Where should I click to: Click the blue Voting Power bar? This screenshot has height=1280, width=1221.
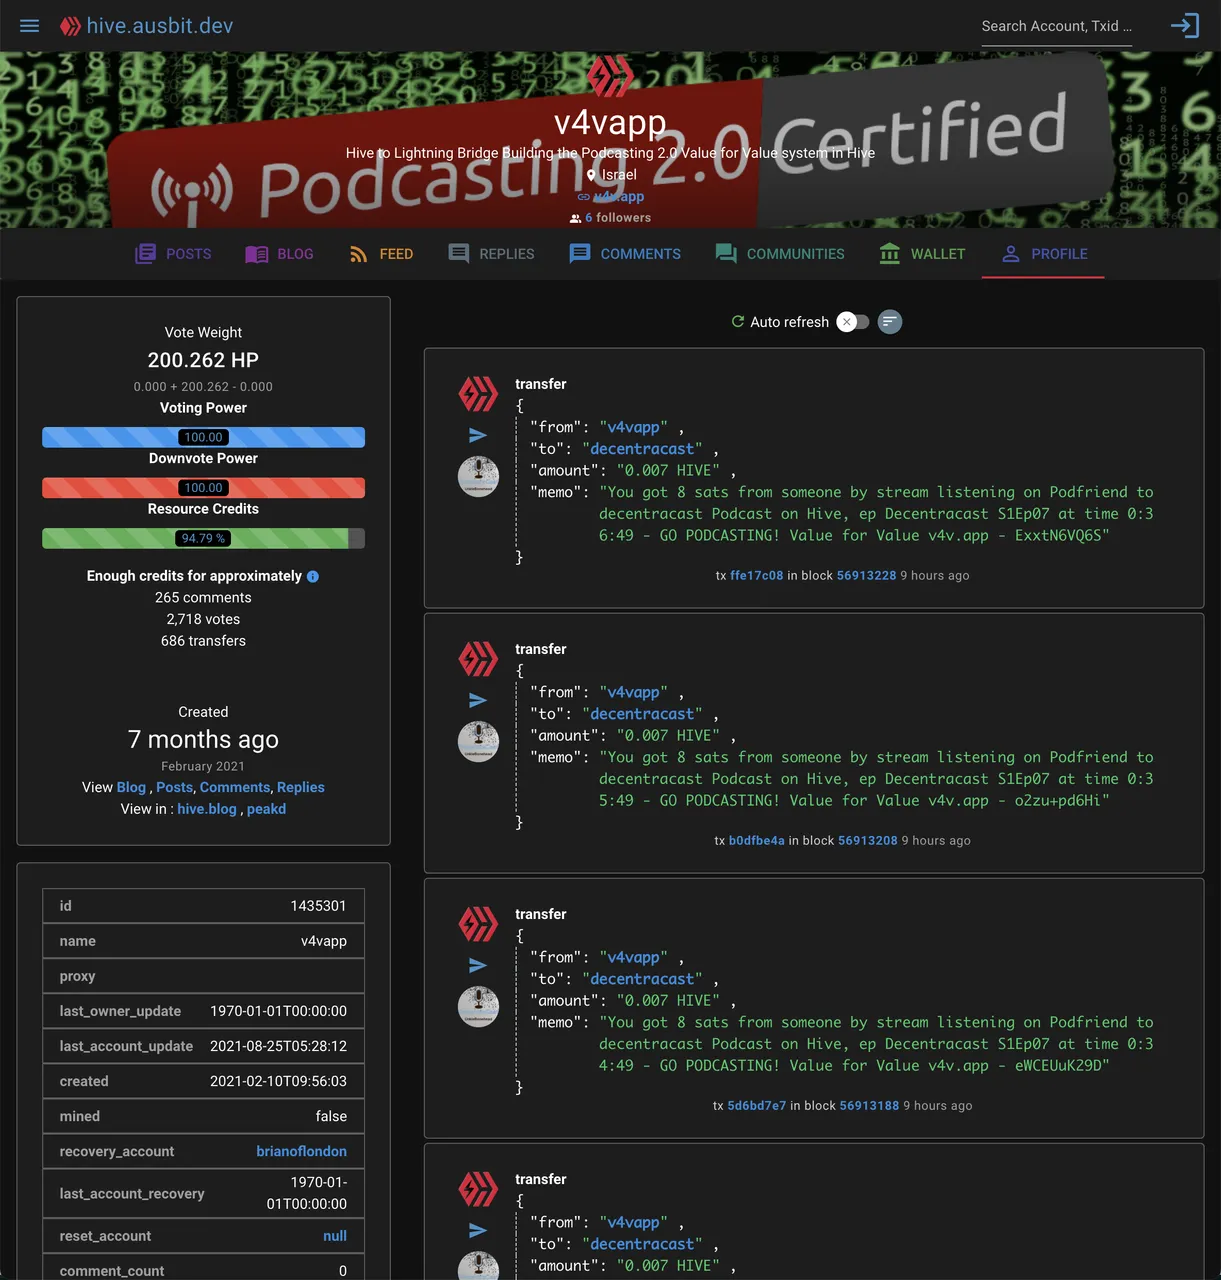203,437
